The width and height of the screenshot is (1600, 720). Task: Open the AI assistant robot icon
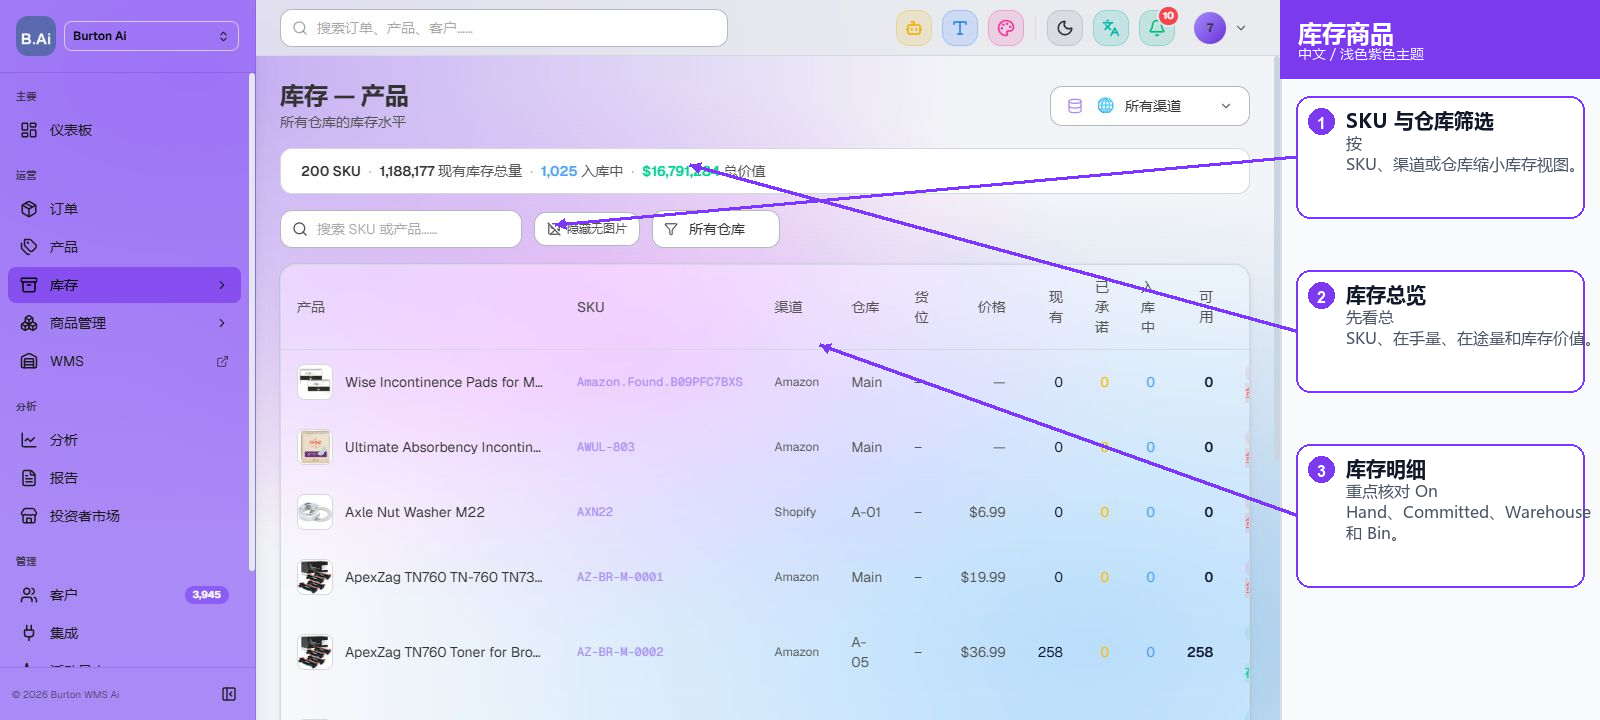tap(914, 28)
